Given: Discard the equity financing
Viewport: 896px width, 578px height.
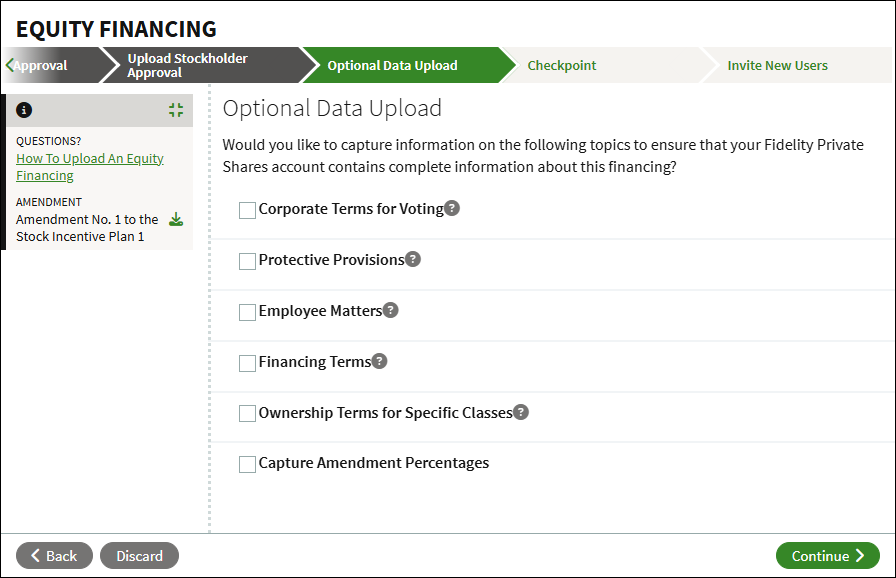Looking at the screenshot, I should [x=139, y=556].
